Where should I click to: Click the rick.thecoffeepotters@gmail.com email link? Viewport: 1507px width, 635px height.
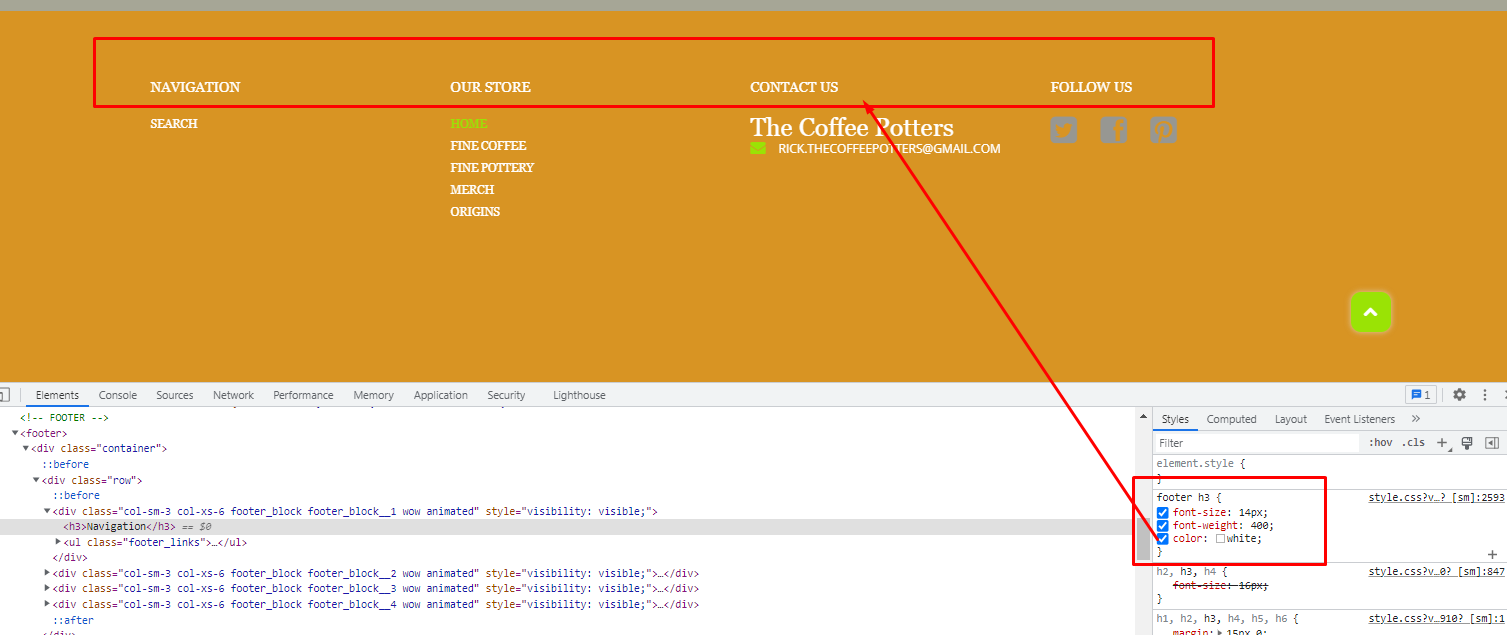pos(889,149)
